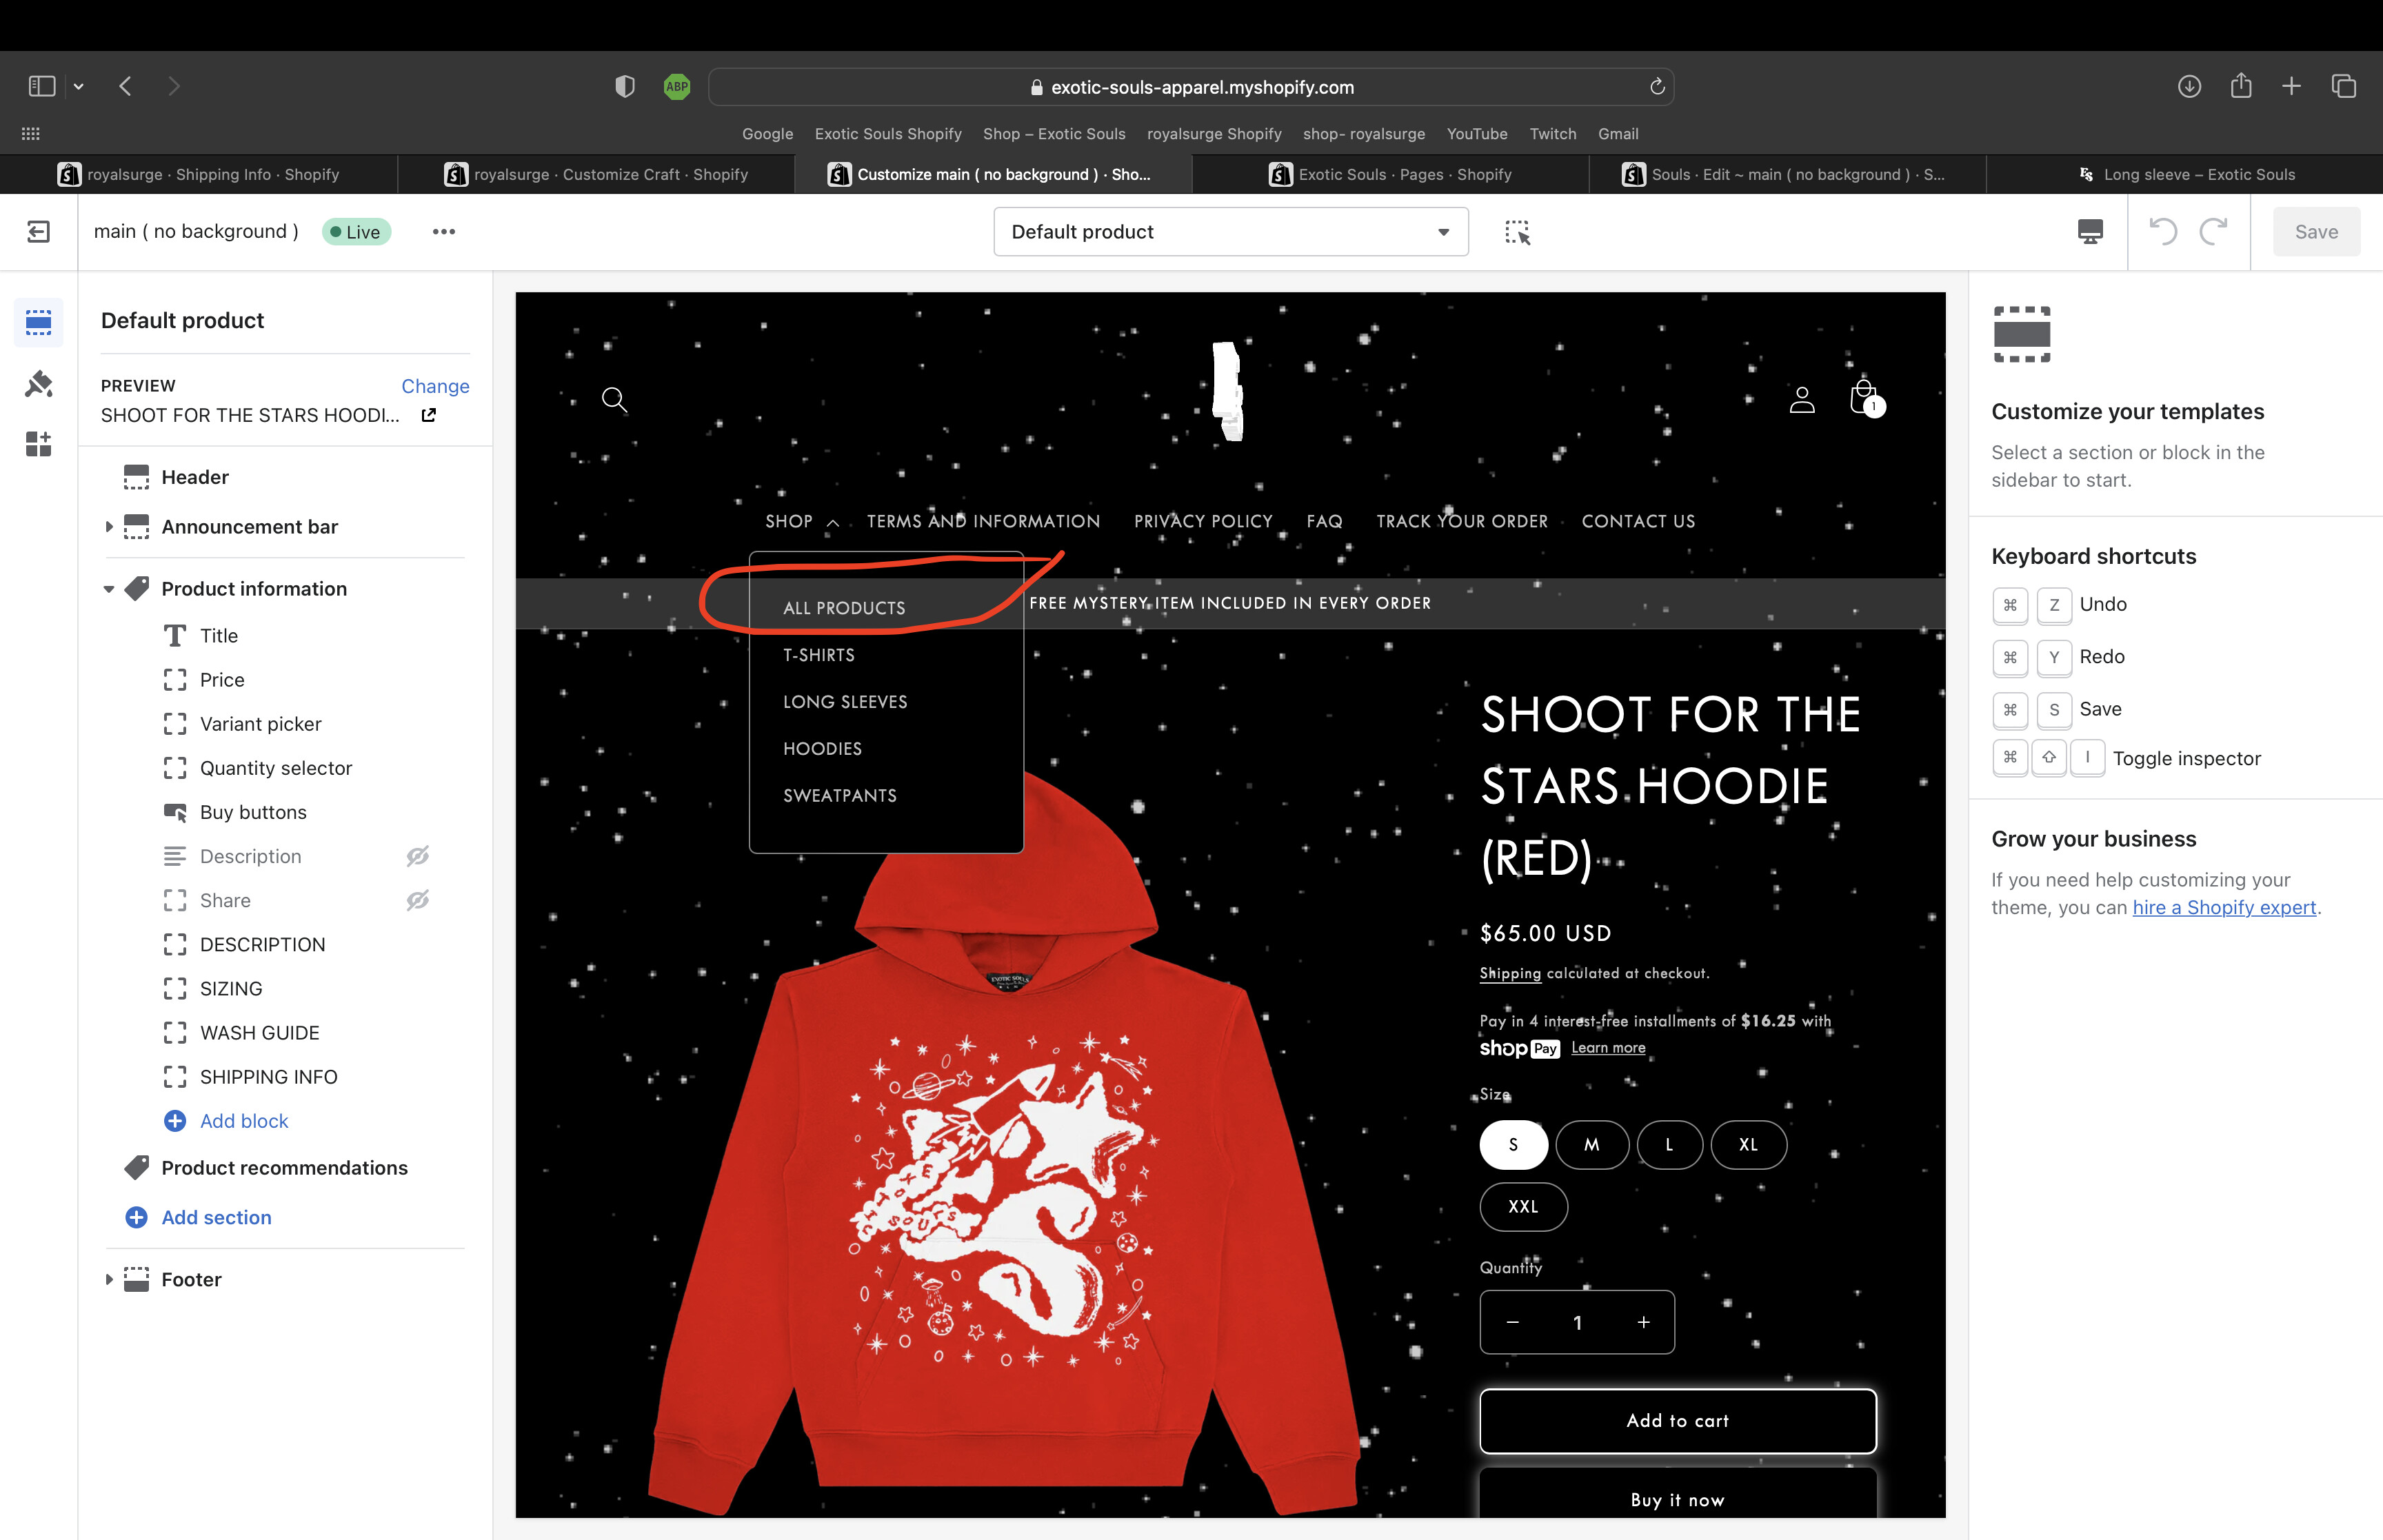Click the exit editor icon
Viewport: 2383px width, 1540px height.
[38, 232]
